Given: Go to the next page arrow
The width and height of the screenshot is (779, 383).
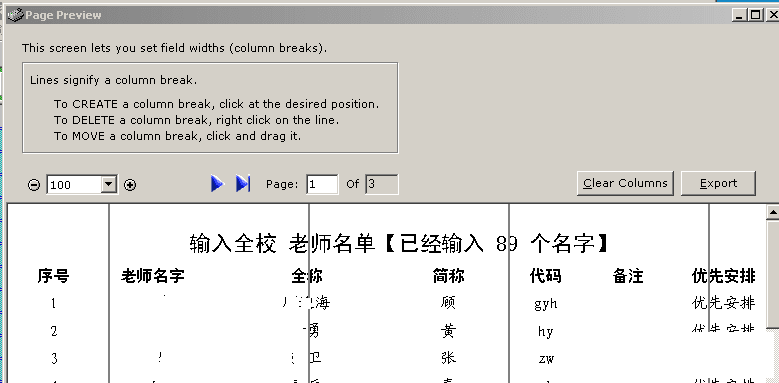Looking at the screenshot, I should 217,183.
